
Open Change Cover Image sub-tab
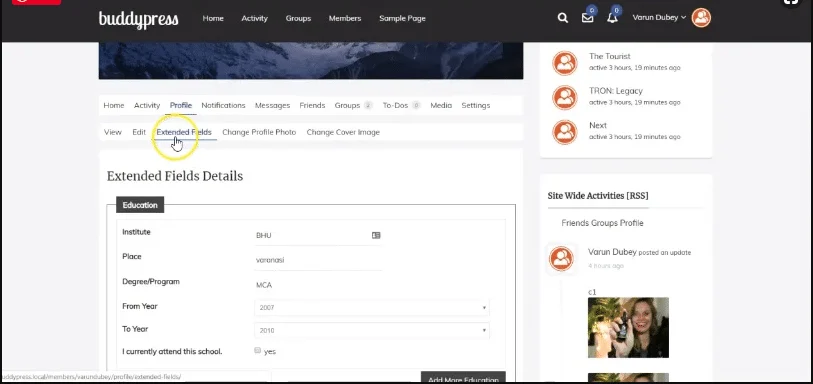pos(343,132)
